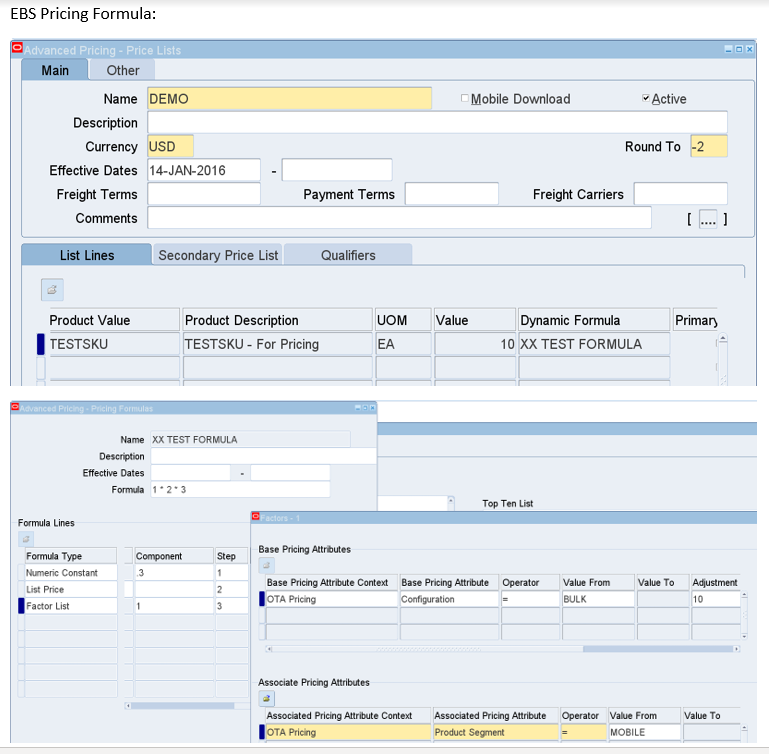Click the Base Pricing Attributes vertical scrollbar down arrow
The height and width of the screenshot is (754, 769).
[744, 636]
